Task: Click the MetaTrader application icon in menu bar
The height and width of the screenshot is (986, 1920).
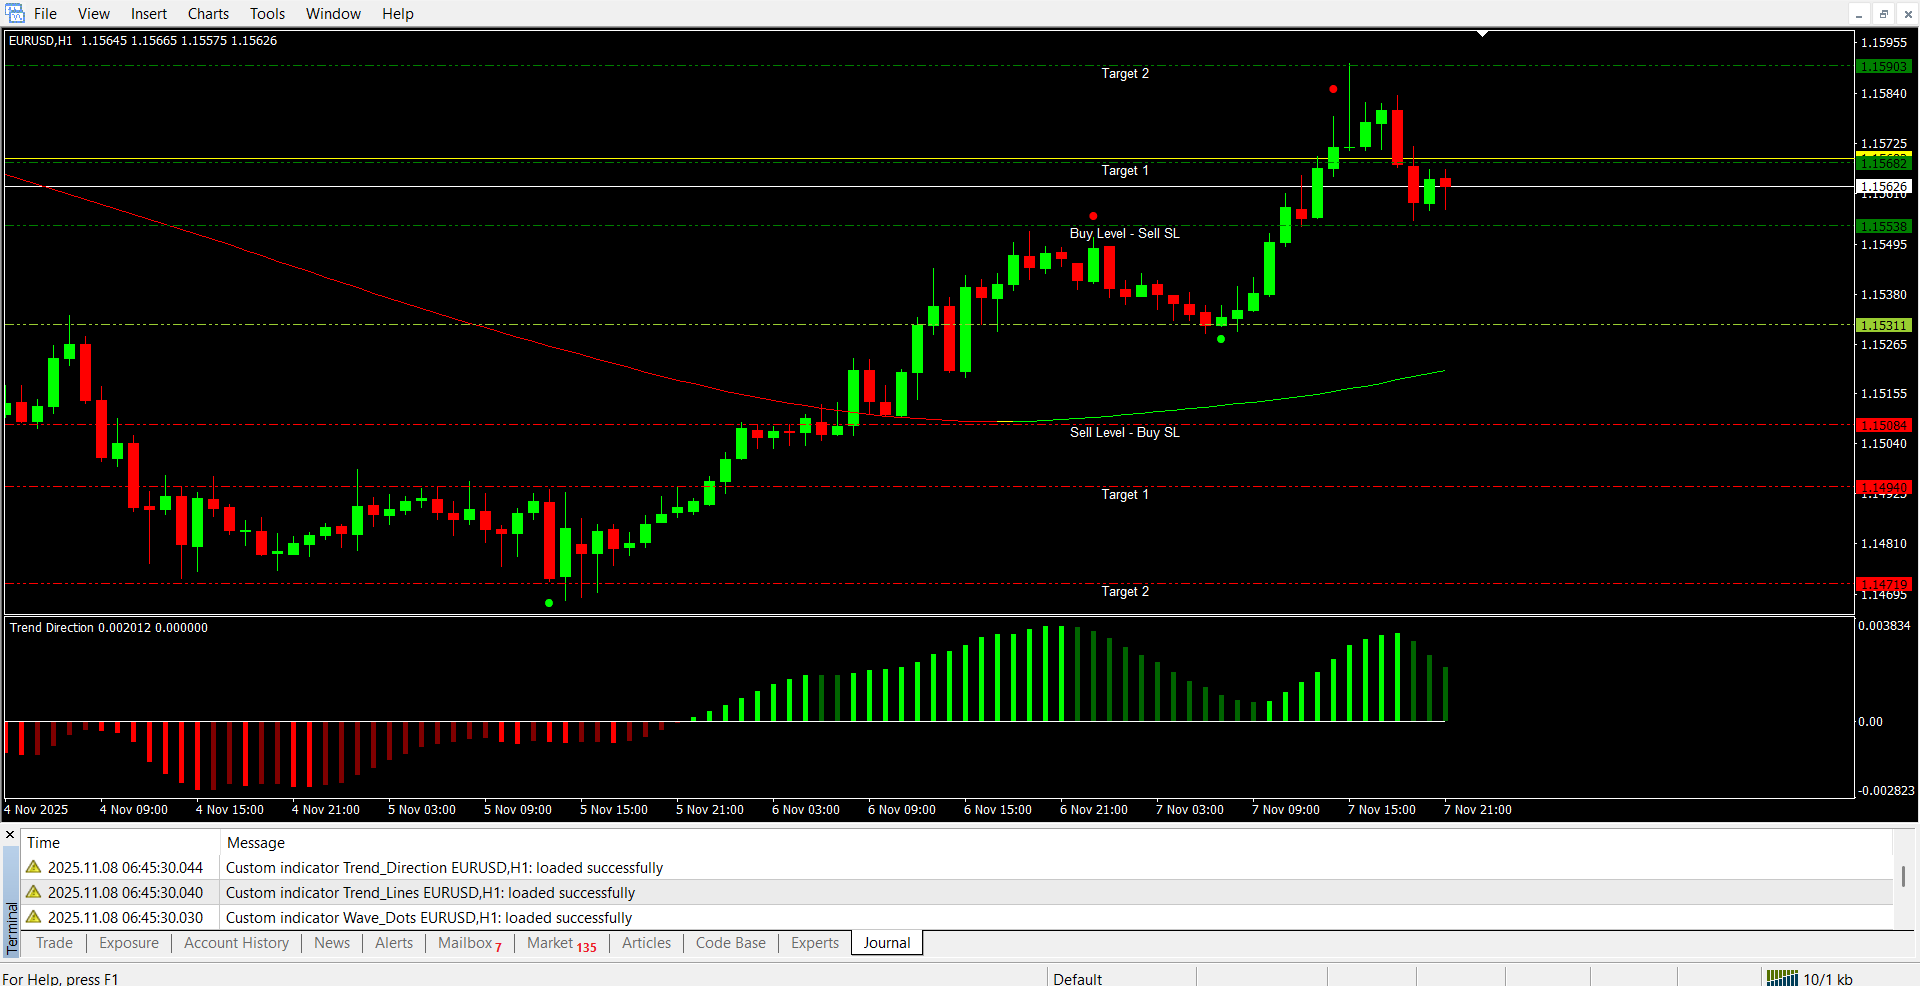Action: coord(15,13)
